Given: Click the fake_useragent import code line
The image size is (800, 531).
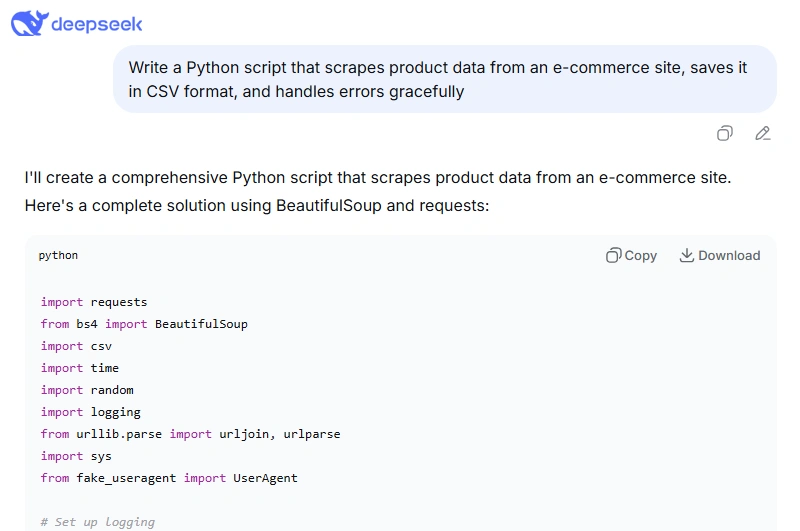Looking at the screenshot, I should point(169,478).
